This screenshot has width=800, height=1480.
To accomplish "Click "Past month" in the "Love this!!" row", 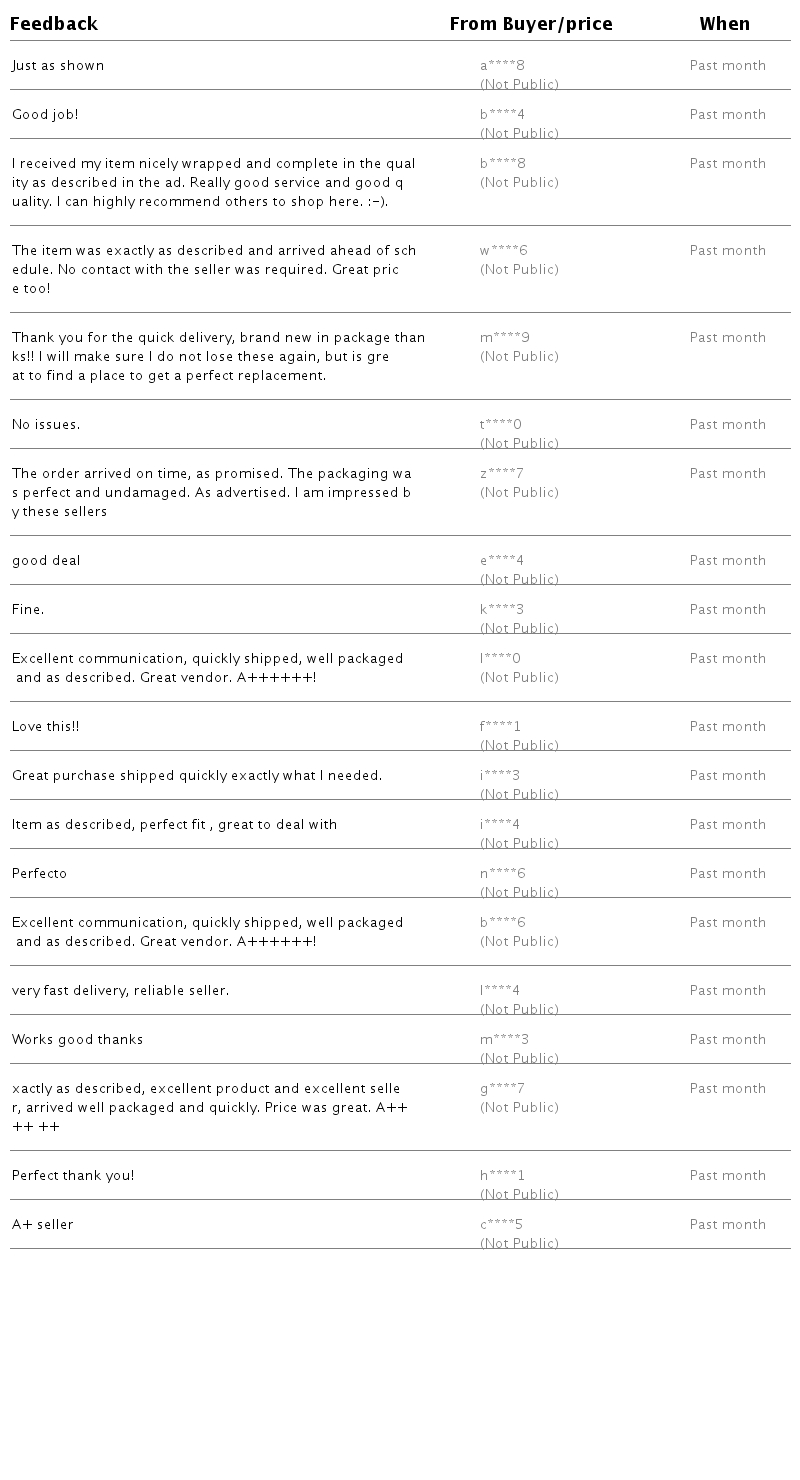I will 727,727.
